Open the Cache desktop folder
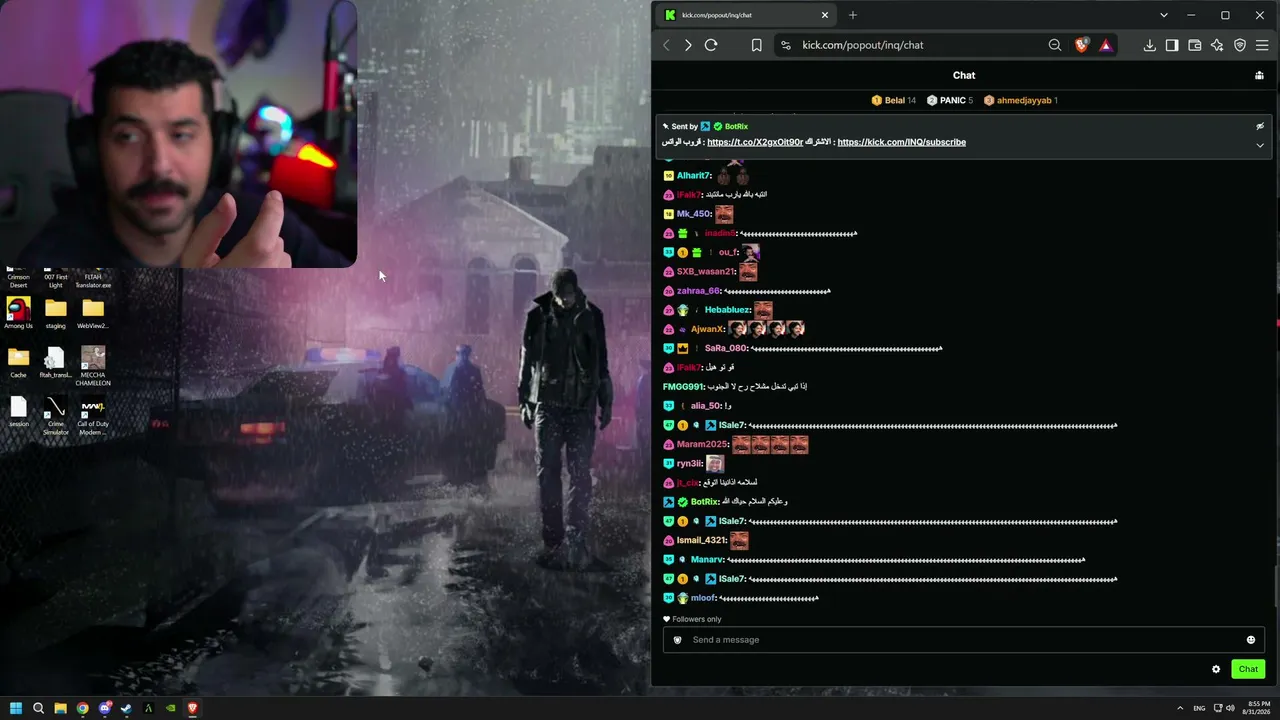This screenshot has width=1280, height=720. pyautogui.click(x=18, y=362)
